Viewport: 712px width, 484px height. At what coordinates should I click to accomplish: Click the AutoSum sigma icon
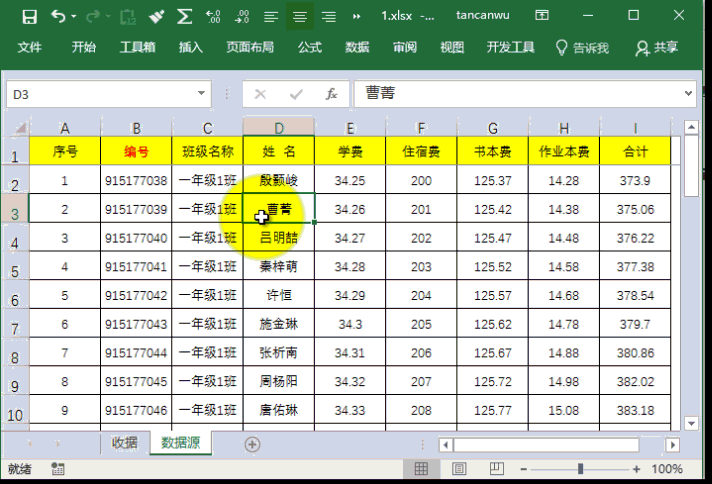pyautogui.click(x=185, y=16)
